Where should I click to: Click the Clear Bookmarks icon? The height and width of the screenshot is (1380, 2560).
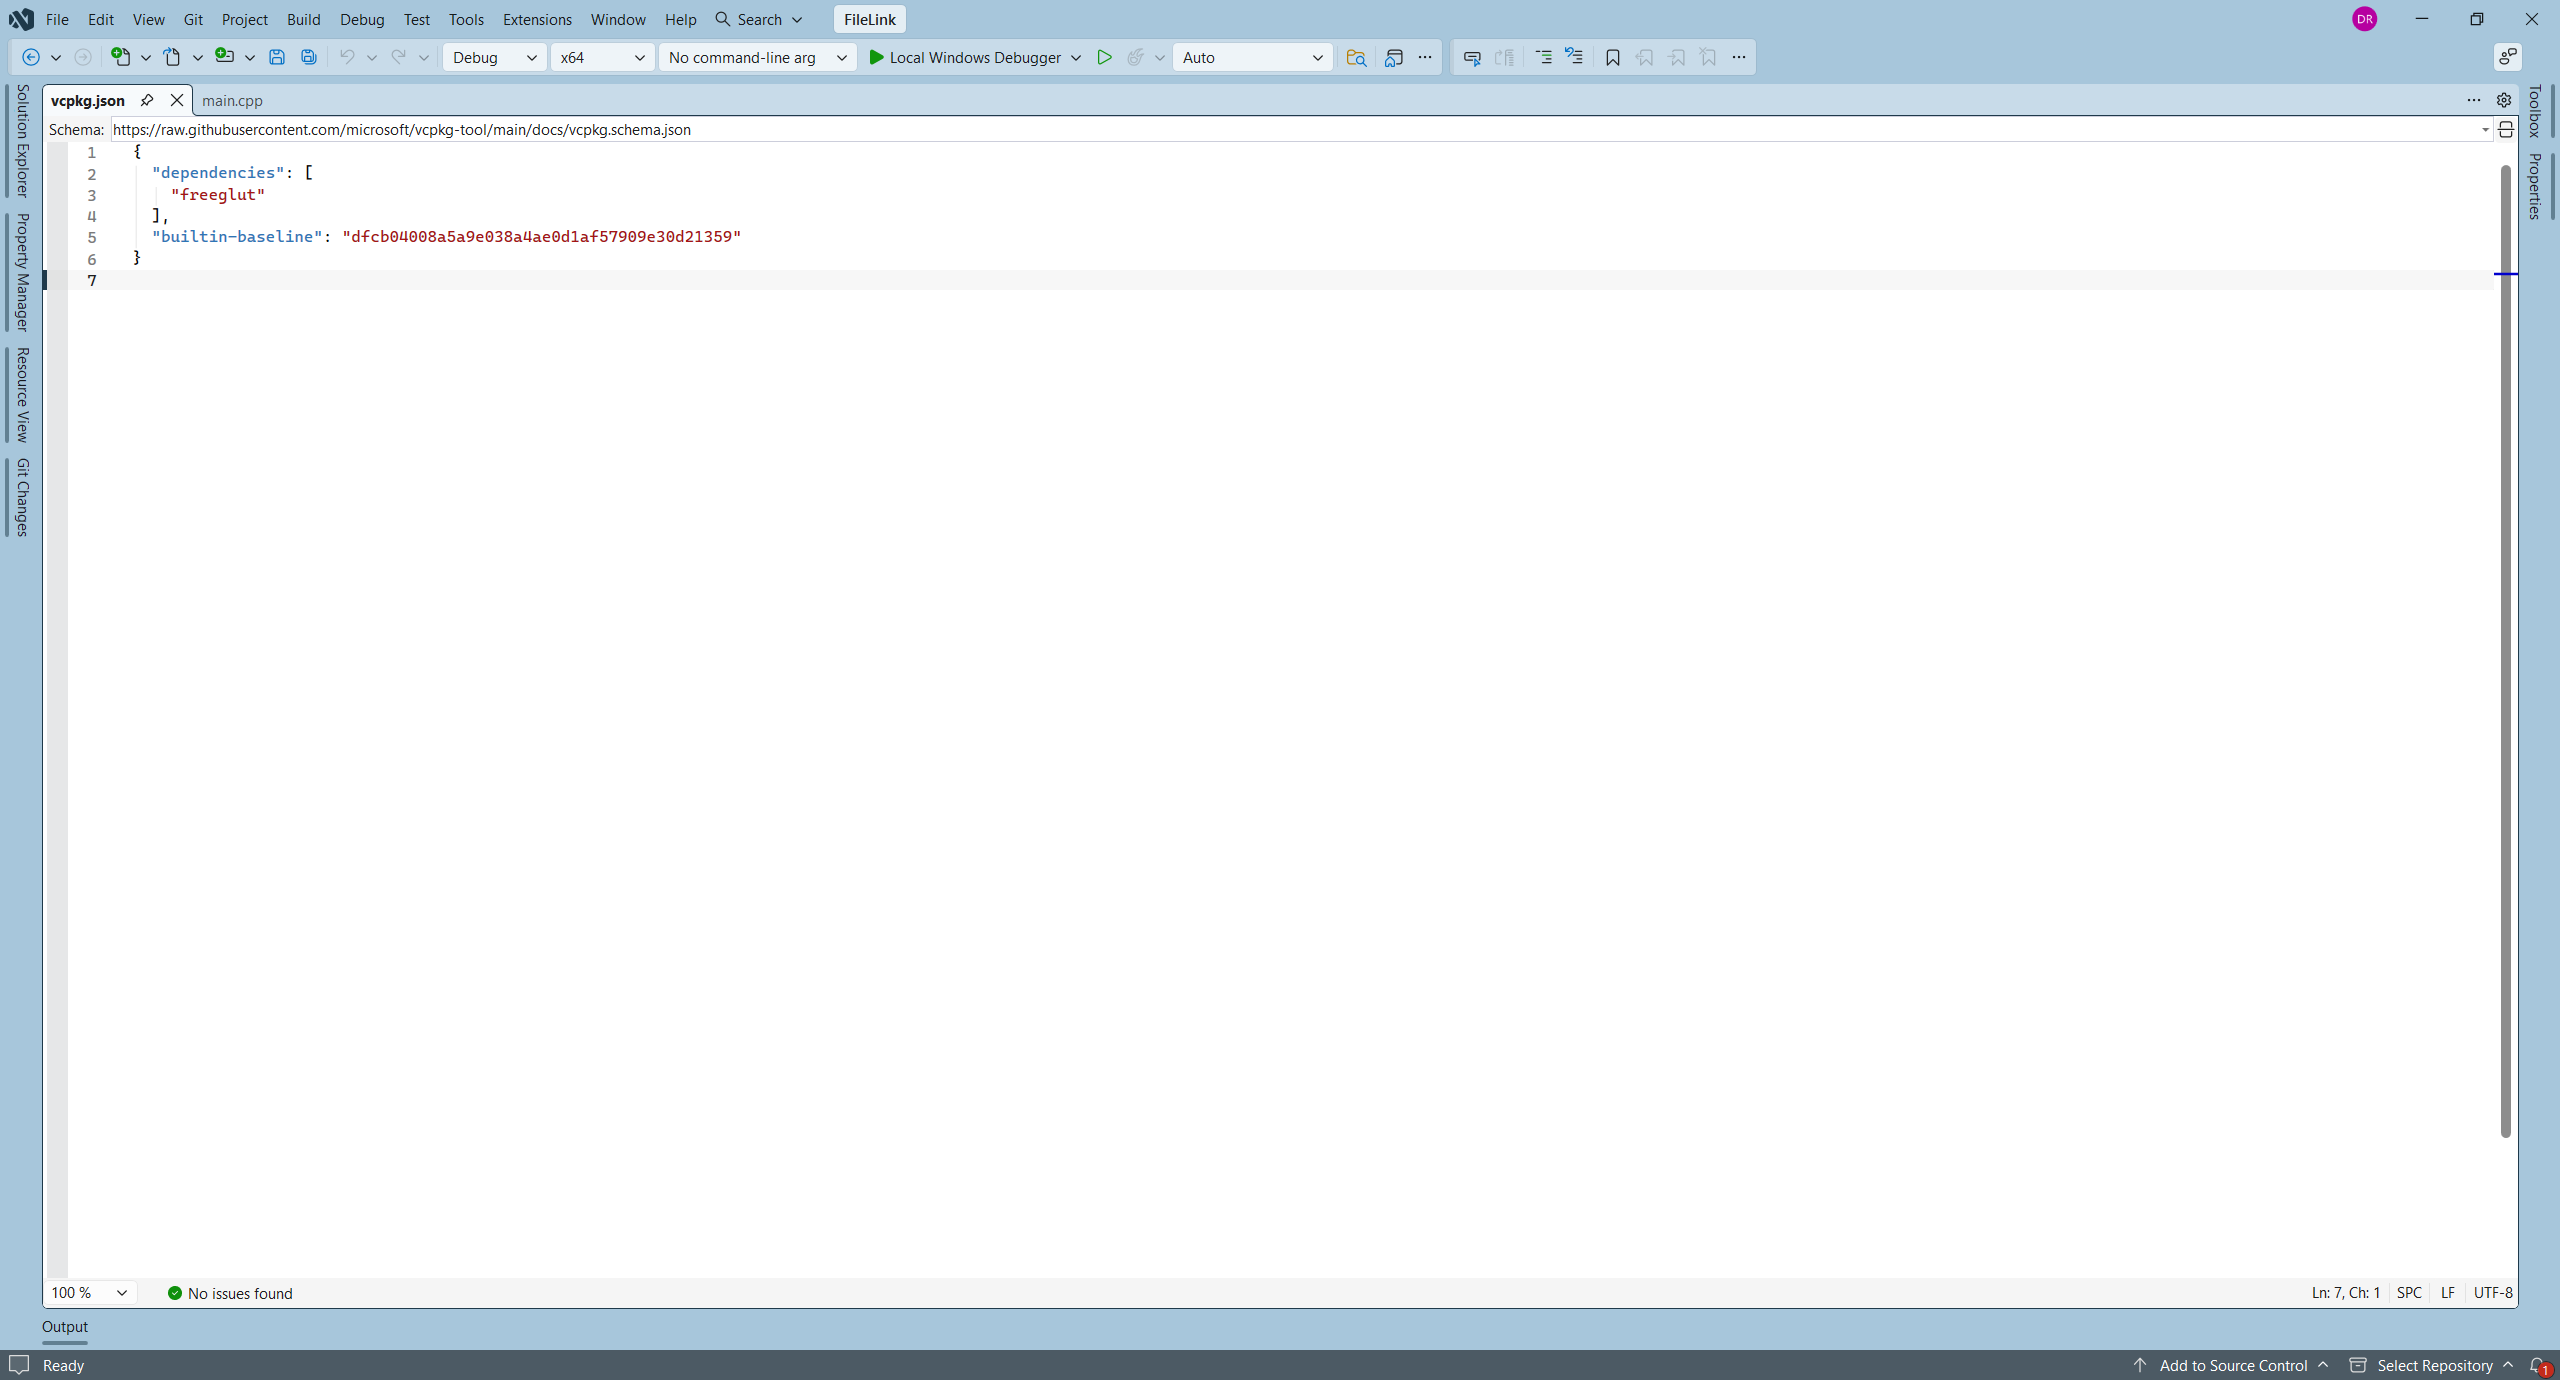1708,58
